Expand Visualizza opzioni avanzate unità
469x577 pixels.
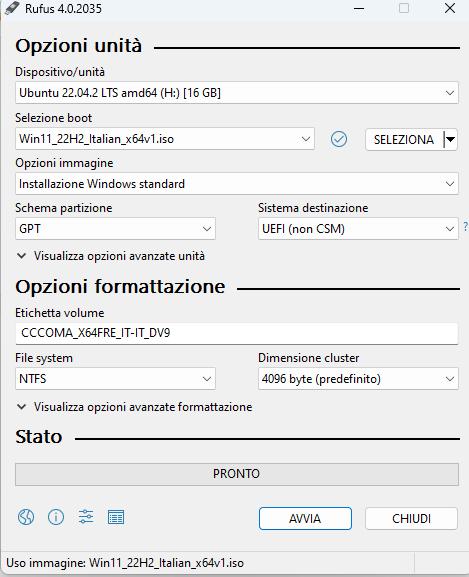111,256
